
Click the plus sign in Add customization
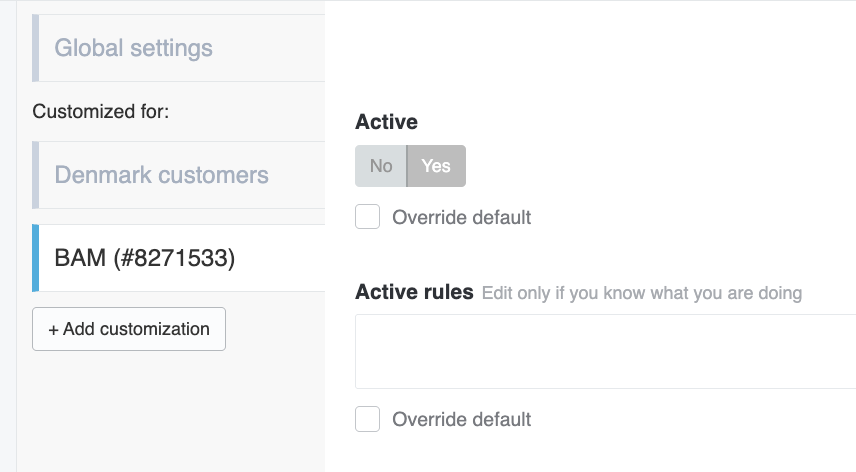(x=54, y=330)
